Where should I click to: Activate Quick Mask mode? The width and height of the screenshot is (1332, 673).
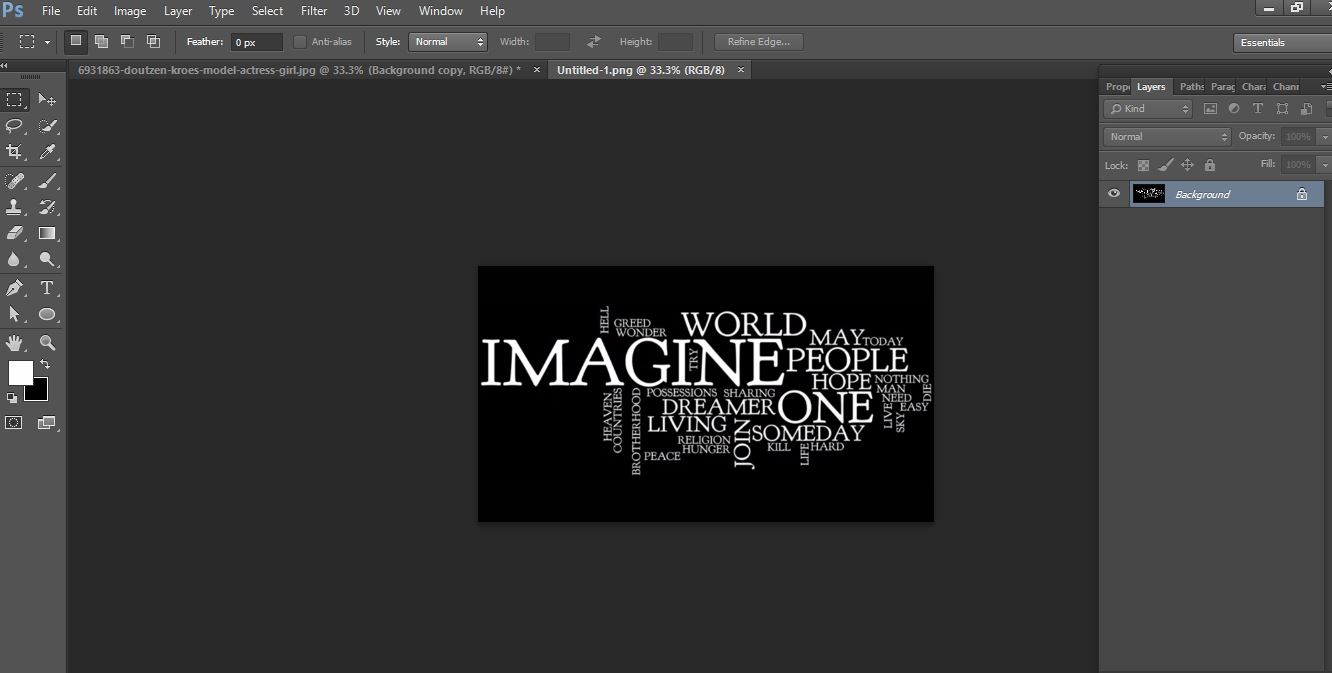tap(14, 423)
